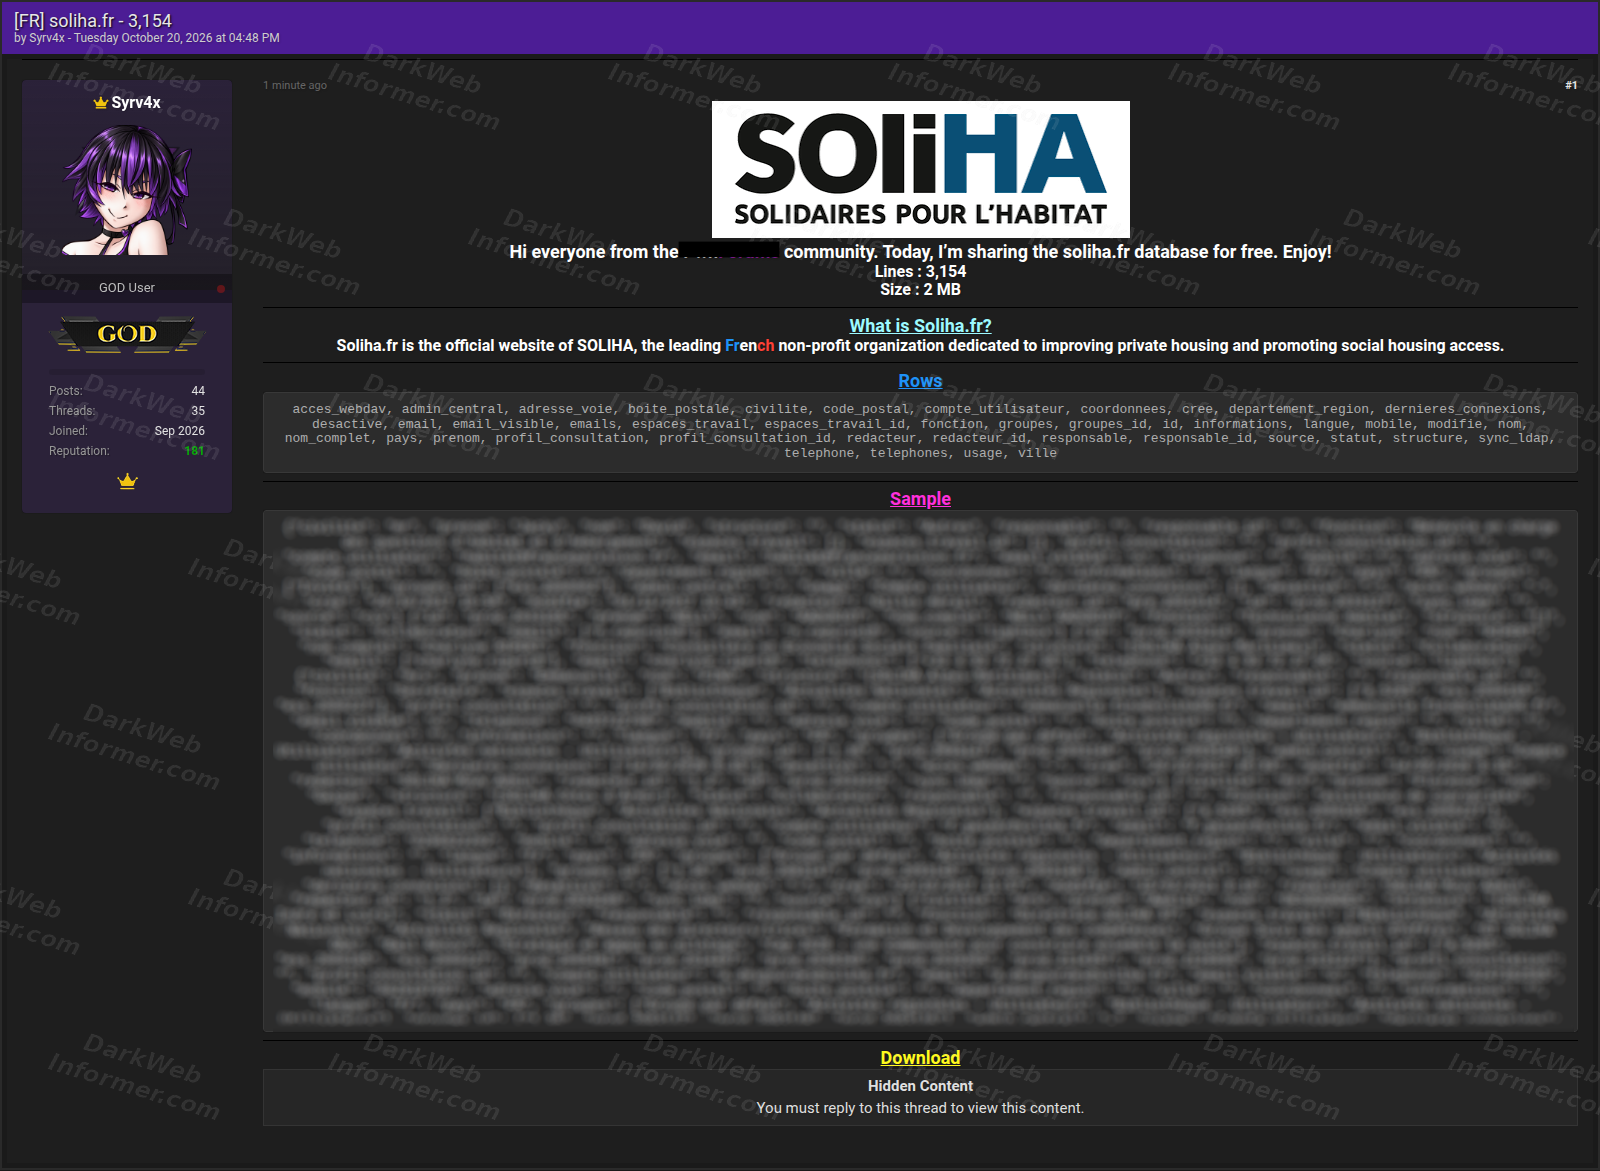This screenshot has height=1171, width=1600.
Task: Click the pink 'Sample' heading
Action: (x=920, y=499)
